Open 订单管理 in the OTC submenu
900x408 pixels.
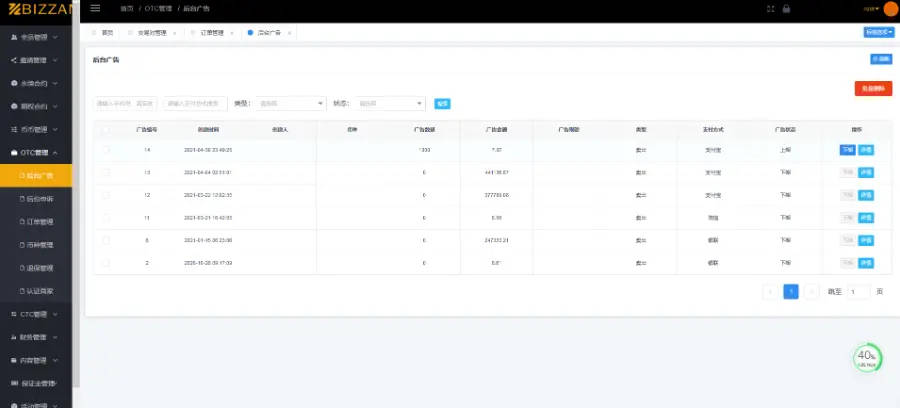36,222
